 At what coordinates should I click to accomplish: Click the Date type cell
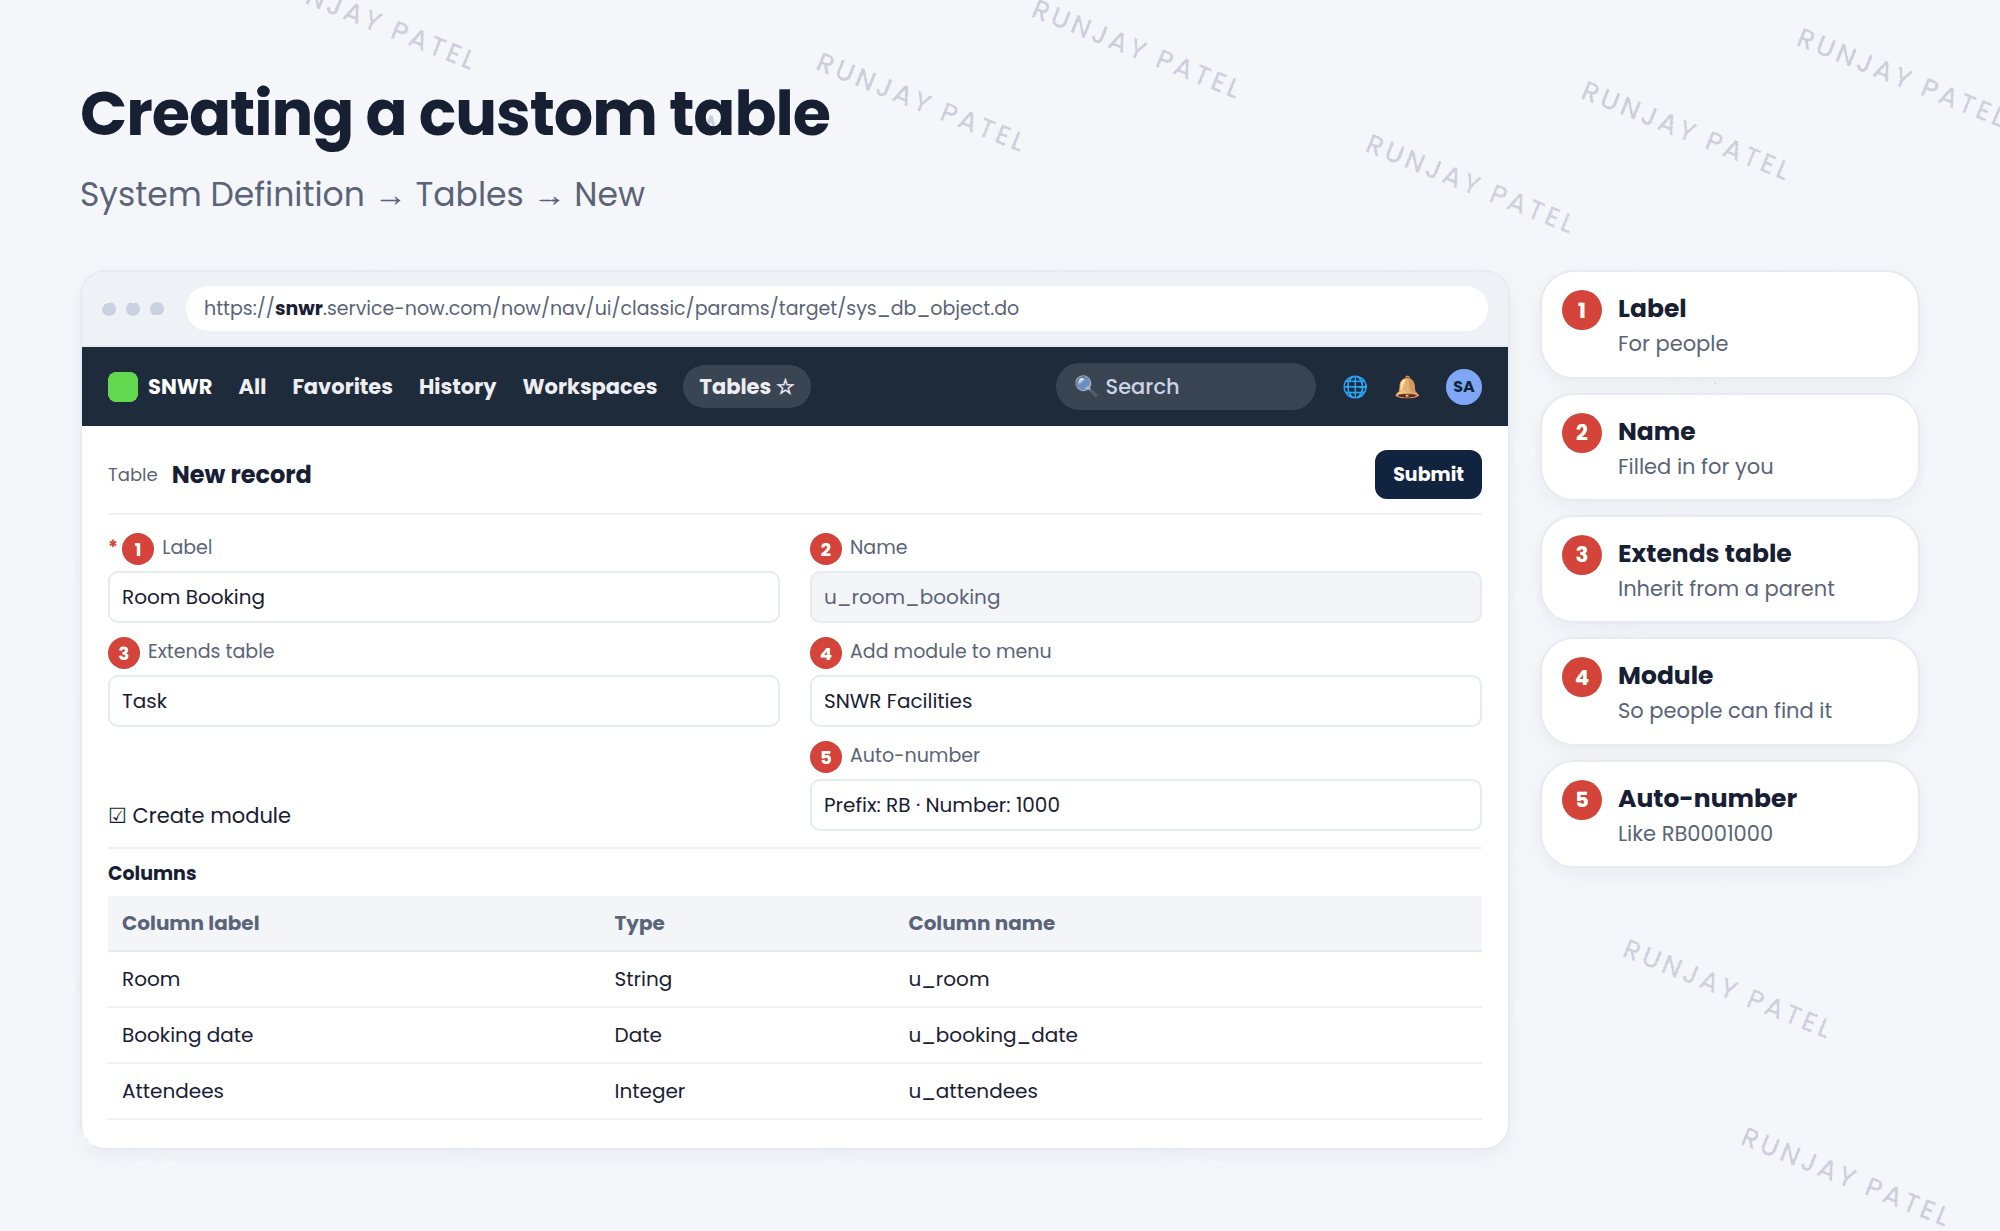pyautogui.click(x=638, y=1035)
